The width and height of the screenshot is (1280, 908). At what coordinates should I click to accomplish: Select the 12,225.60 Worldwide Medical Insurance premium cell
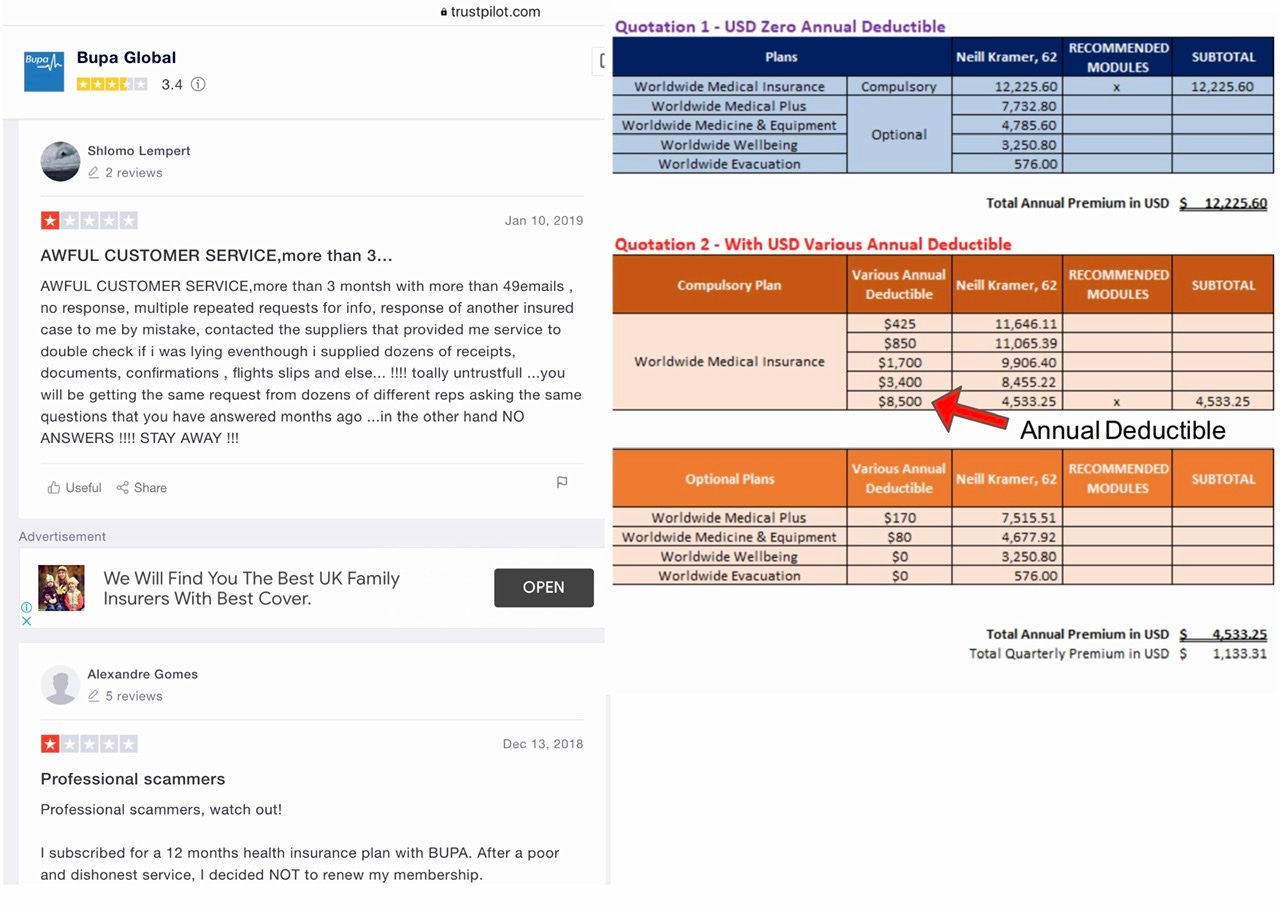(1005, 87)
